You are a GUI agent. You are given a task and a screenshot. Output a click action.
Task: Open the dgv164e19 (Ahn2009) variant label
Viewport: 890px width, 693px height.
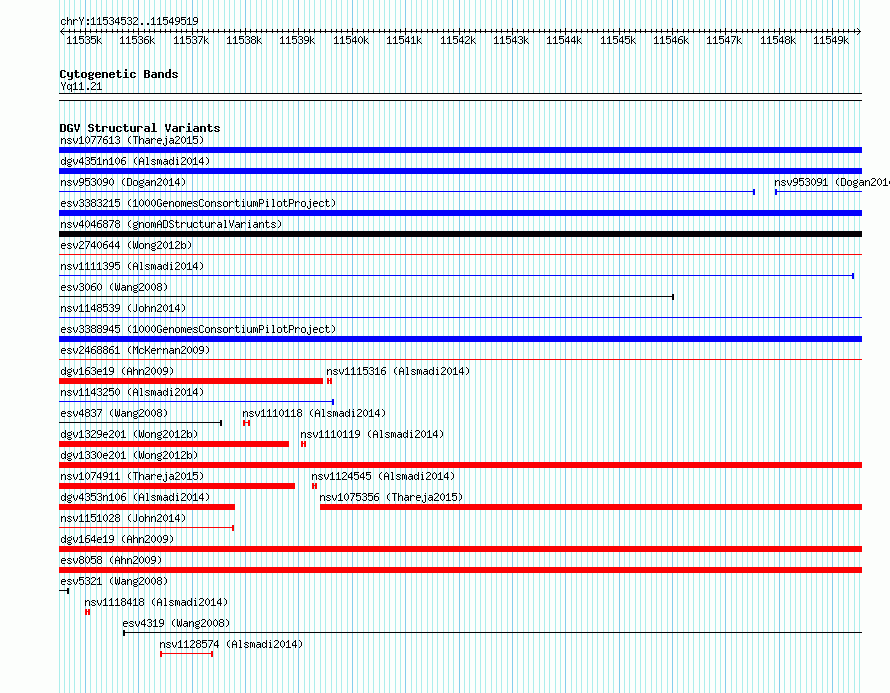117,539
